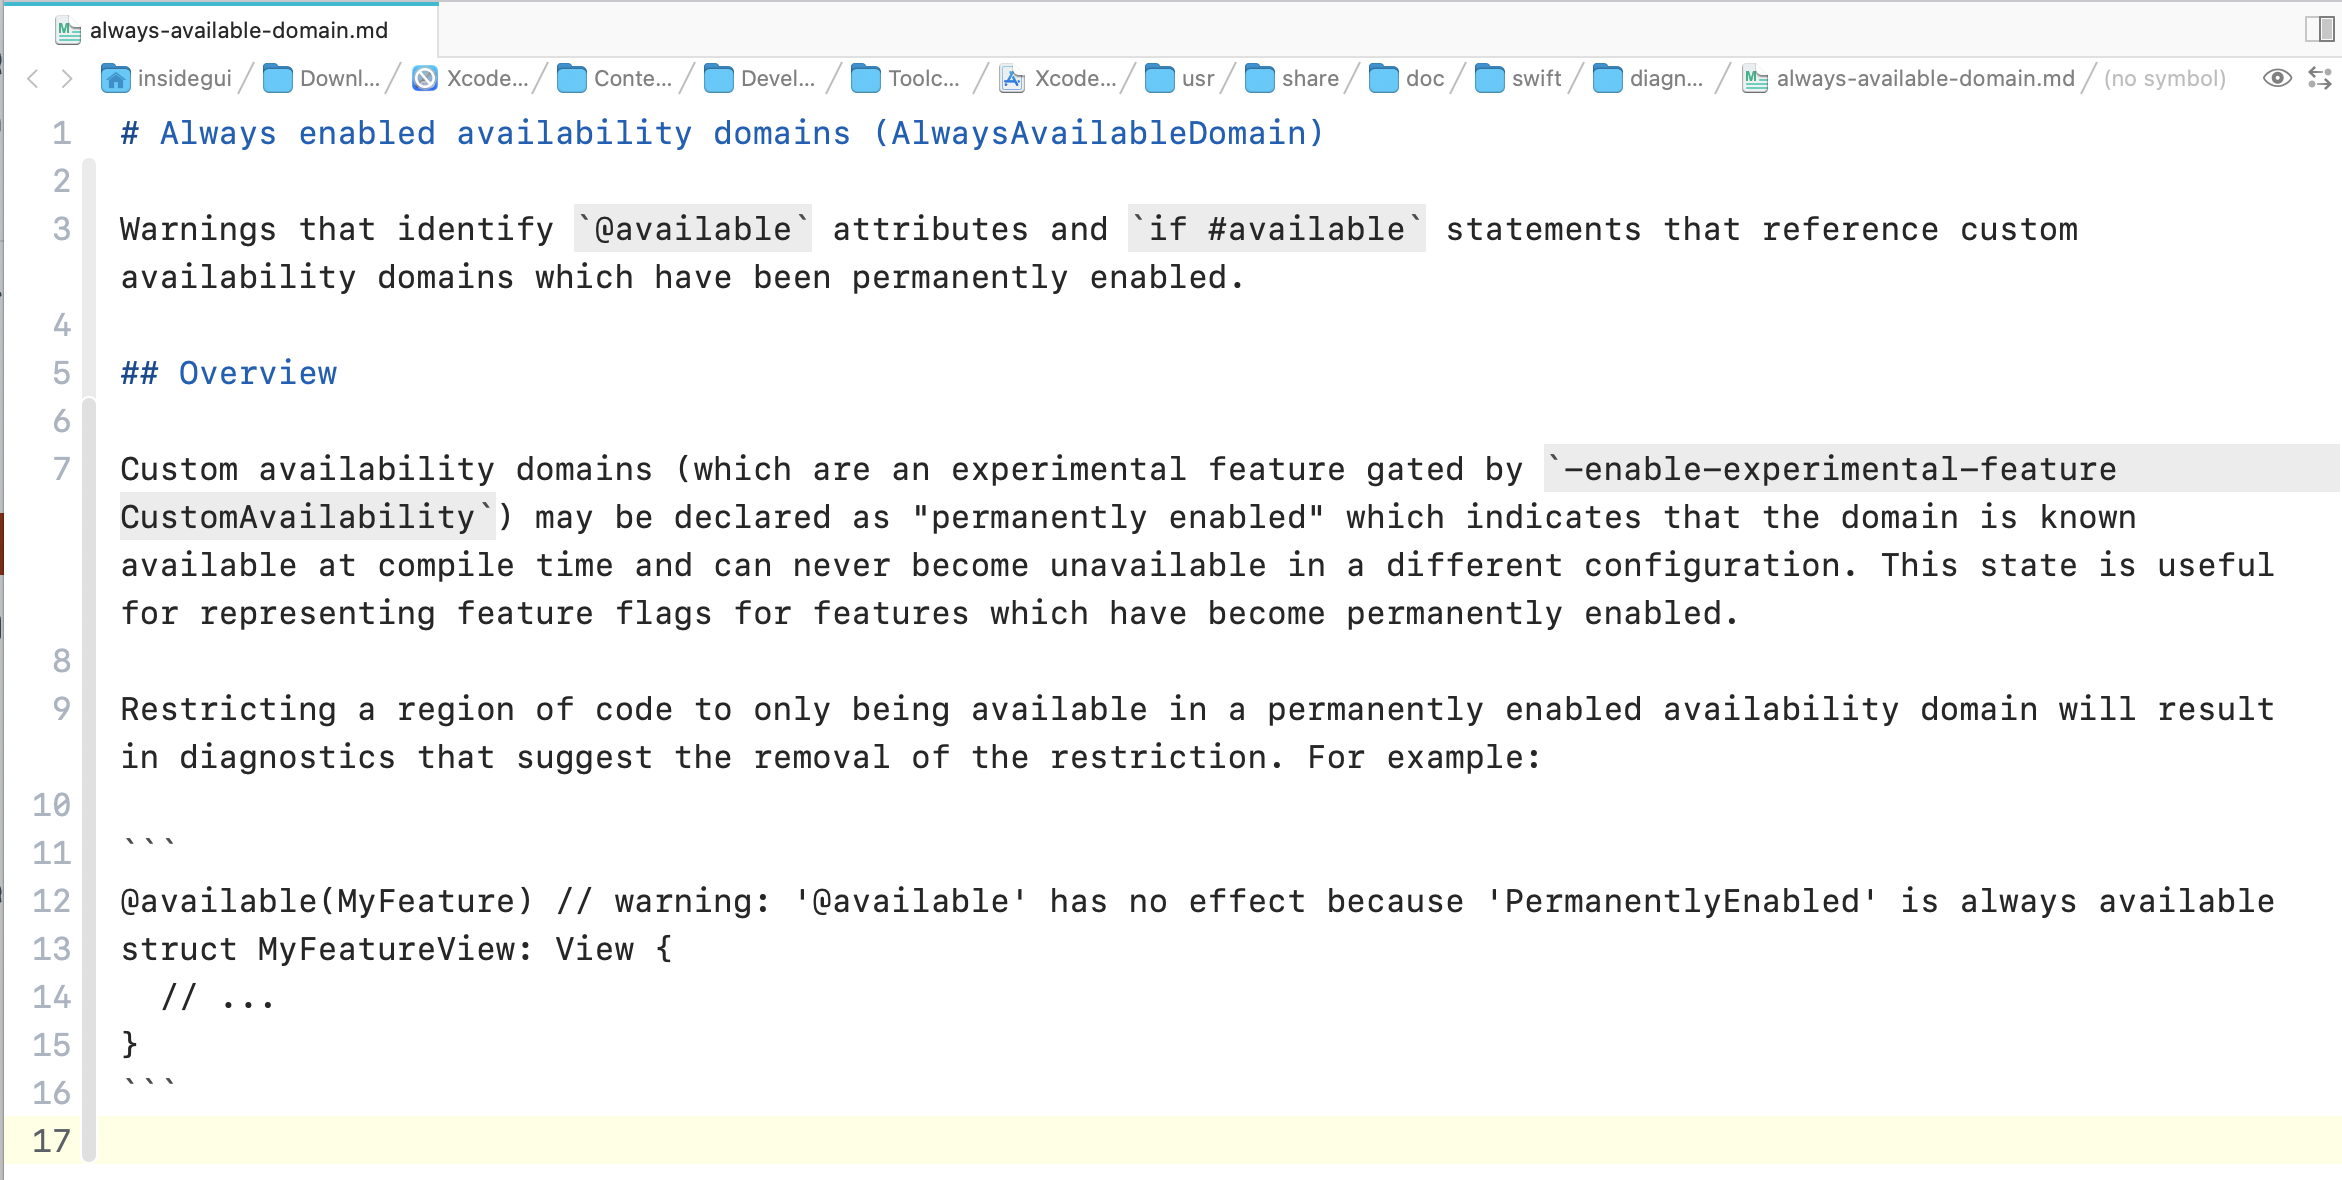Click line number 9 in the gutter
Screen dimensions: 2342x1180
(x=62, y=709)
